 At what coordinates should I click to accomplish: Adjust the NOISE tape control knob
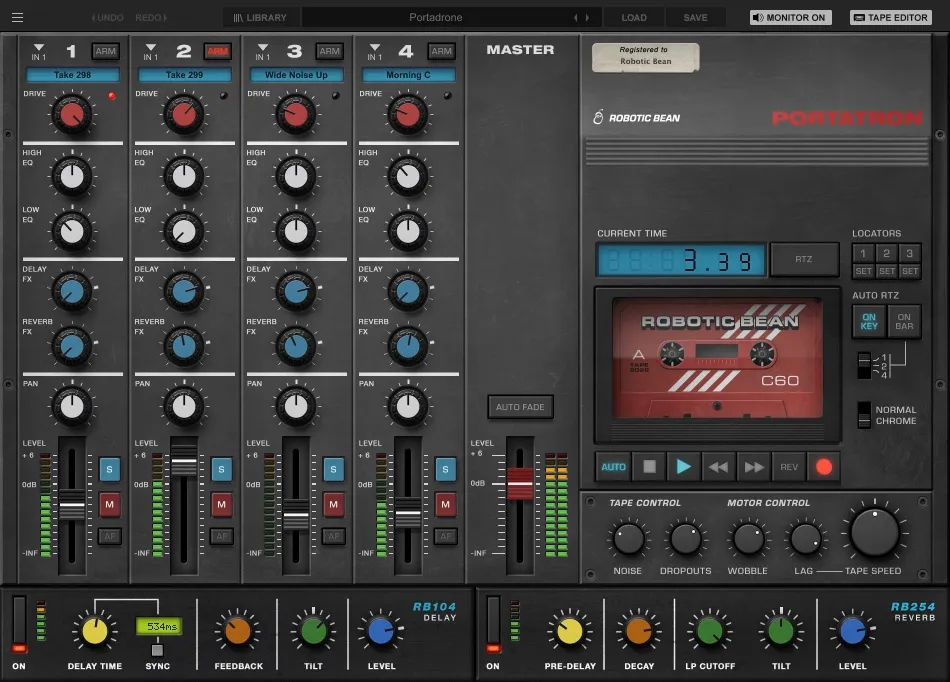[628, 538]
